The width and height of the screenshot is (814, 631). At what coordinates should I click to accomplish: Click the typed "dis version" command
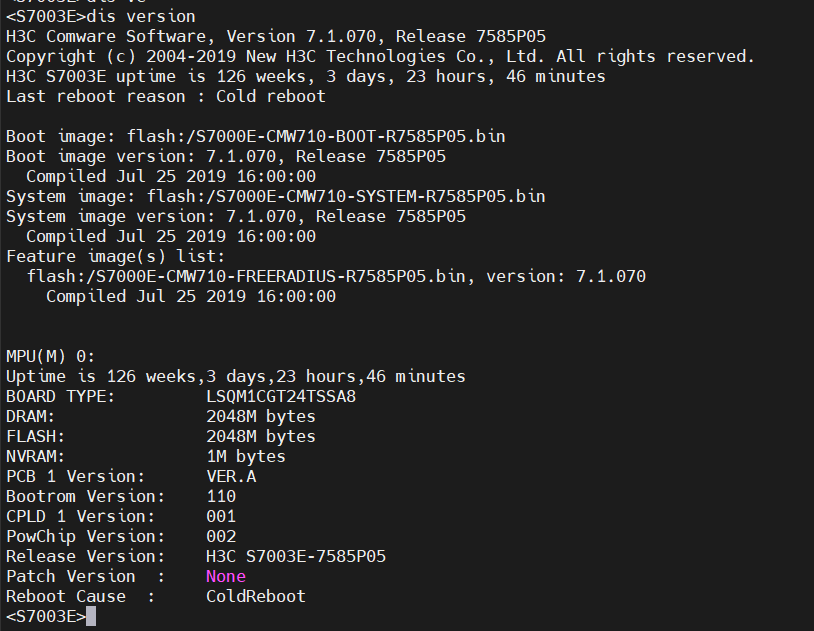[141, 16]
